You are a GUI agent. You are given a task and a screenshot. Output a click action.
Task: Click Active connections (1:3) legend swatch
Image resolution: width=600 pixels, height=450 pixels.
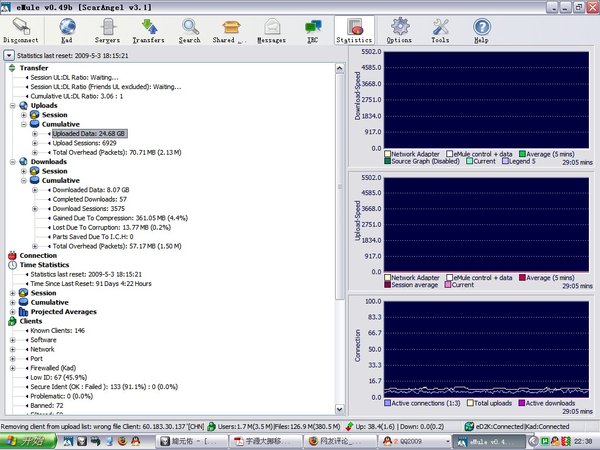pyautogui.click(x=387, y=403)
